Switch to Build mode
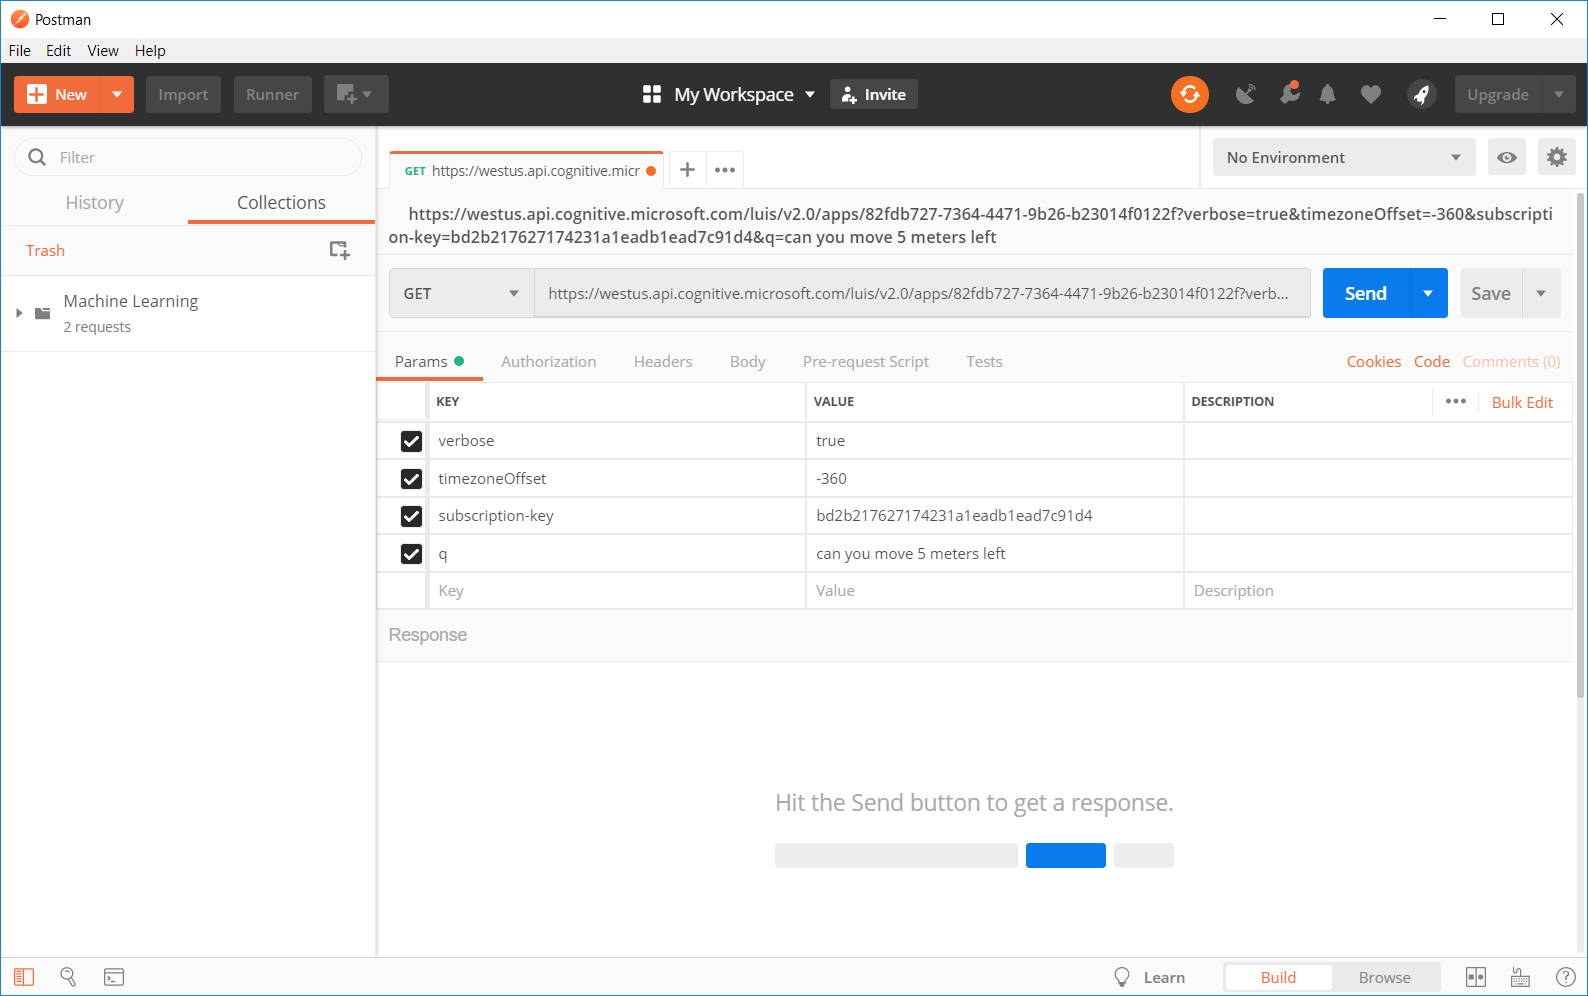This screenshot has width=1588, height=996. coord(1278,977)
